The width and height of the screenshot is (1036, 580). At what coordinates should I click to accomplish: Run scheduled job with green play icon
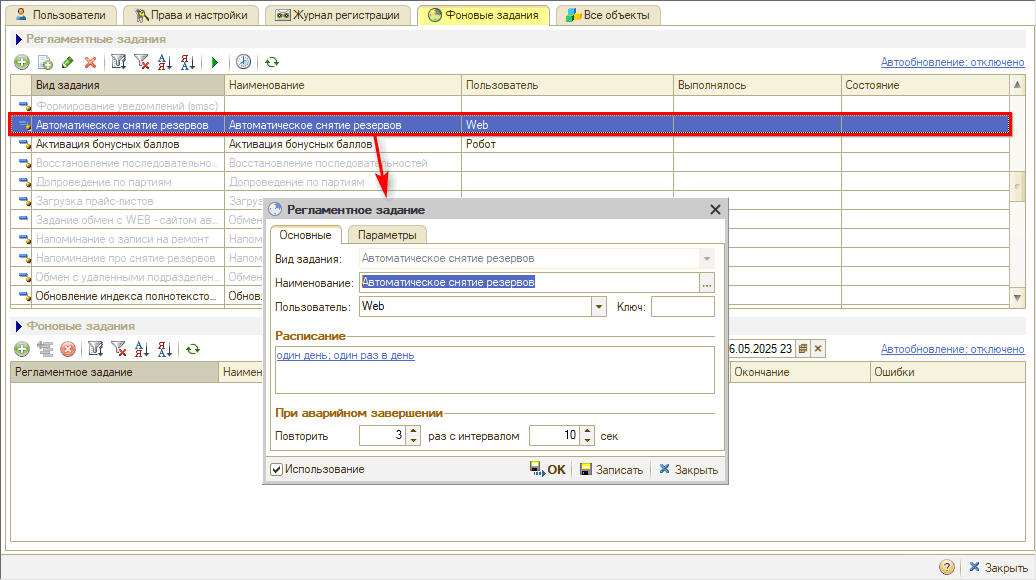pyautogui.click(x=214, y=62)
